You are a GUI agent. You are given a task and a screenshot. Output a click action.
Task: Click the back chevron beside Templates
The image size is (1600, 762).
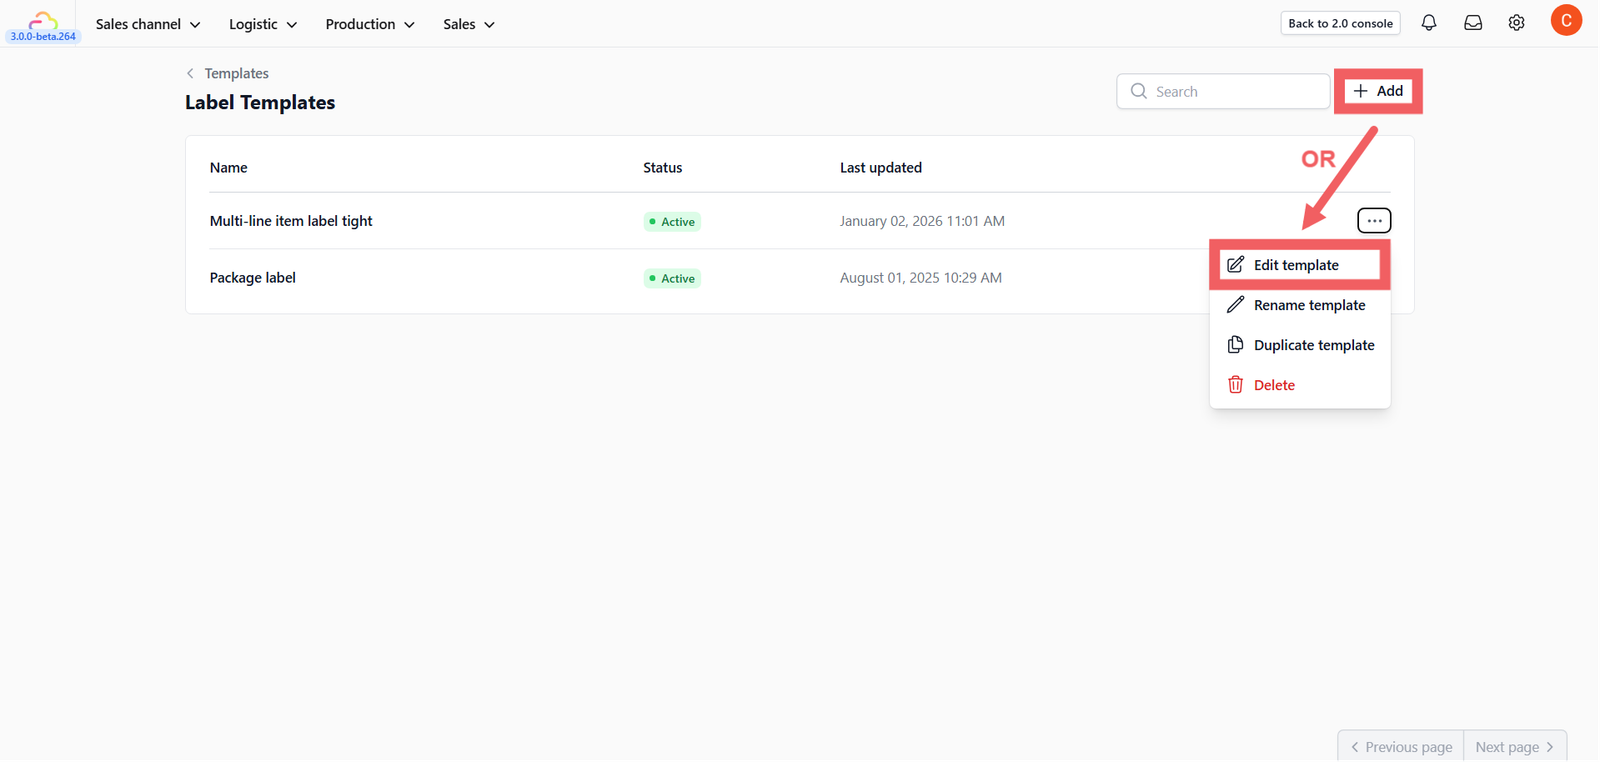(190, 73)
